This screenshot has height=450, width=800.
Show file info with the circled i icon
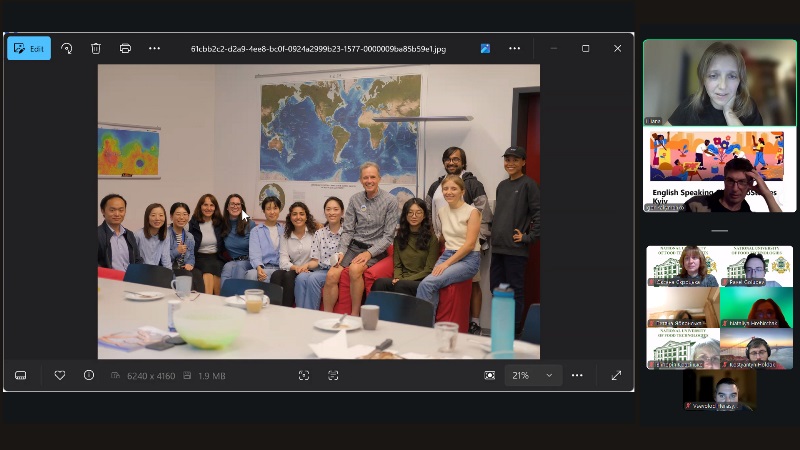(x=89, y=376)
